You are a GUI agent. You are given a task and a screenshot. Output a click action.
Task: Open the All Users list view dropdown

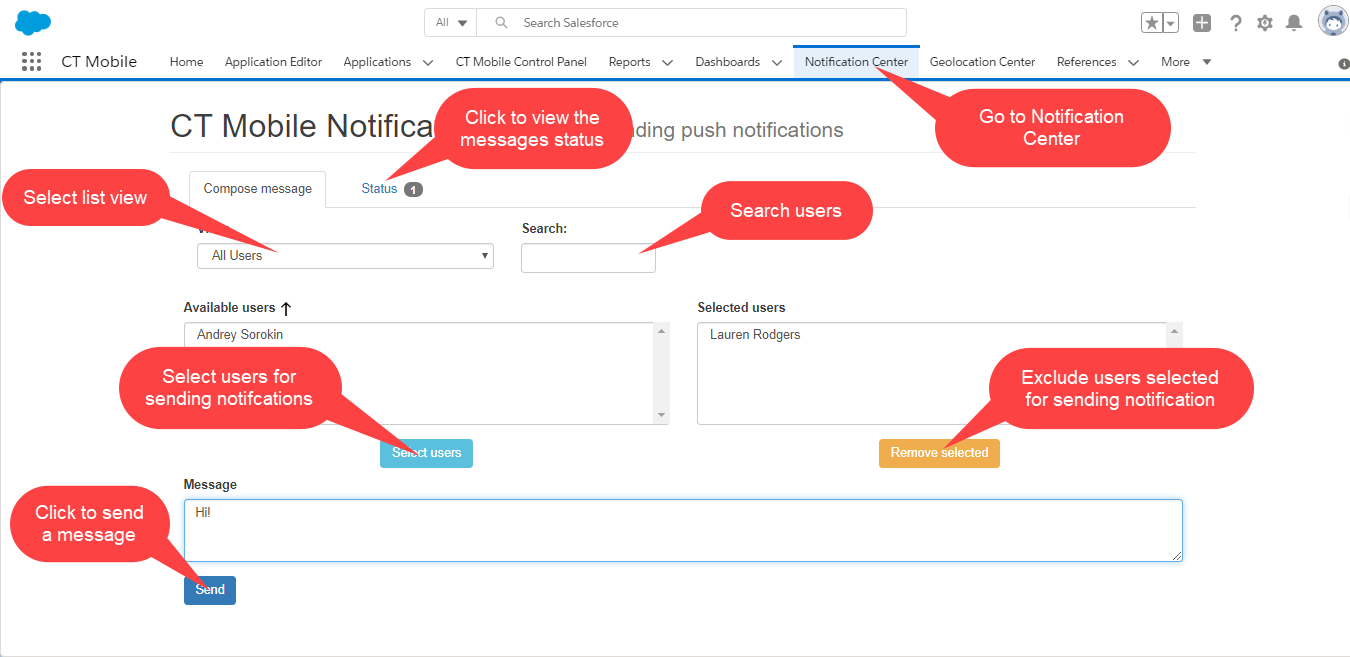tap(345, 256)
